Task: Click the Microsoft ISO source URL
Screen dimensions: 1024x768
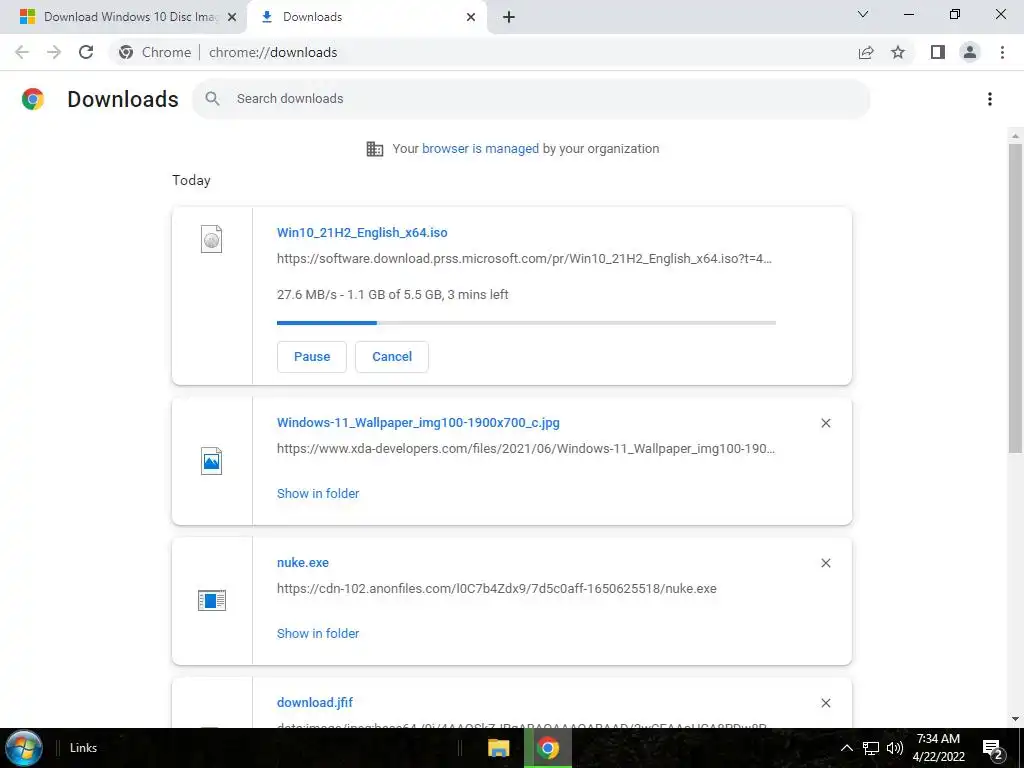Action: click(x=524, y=259)
